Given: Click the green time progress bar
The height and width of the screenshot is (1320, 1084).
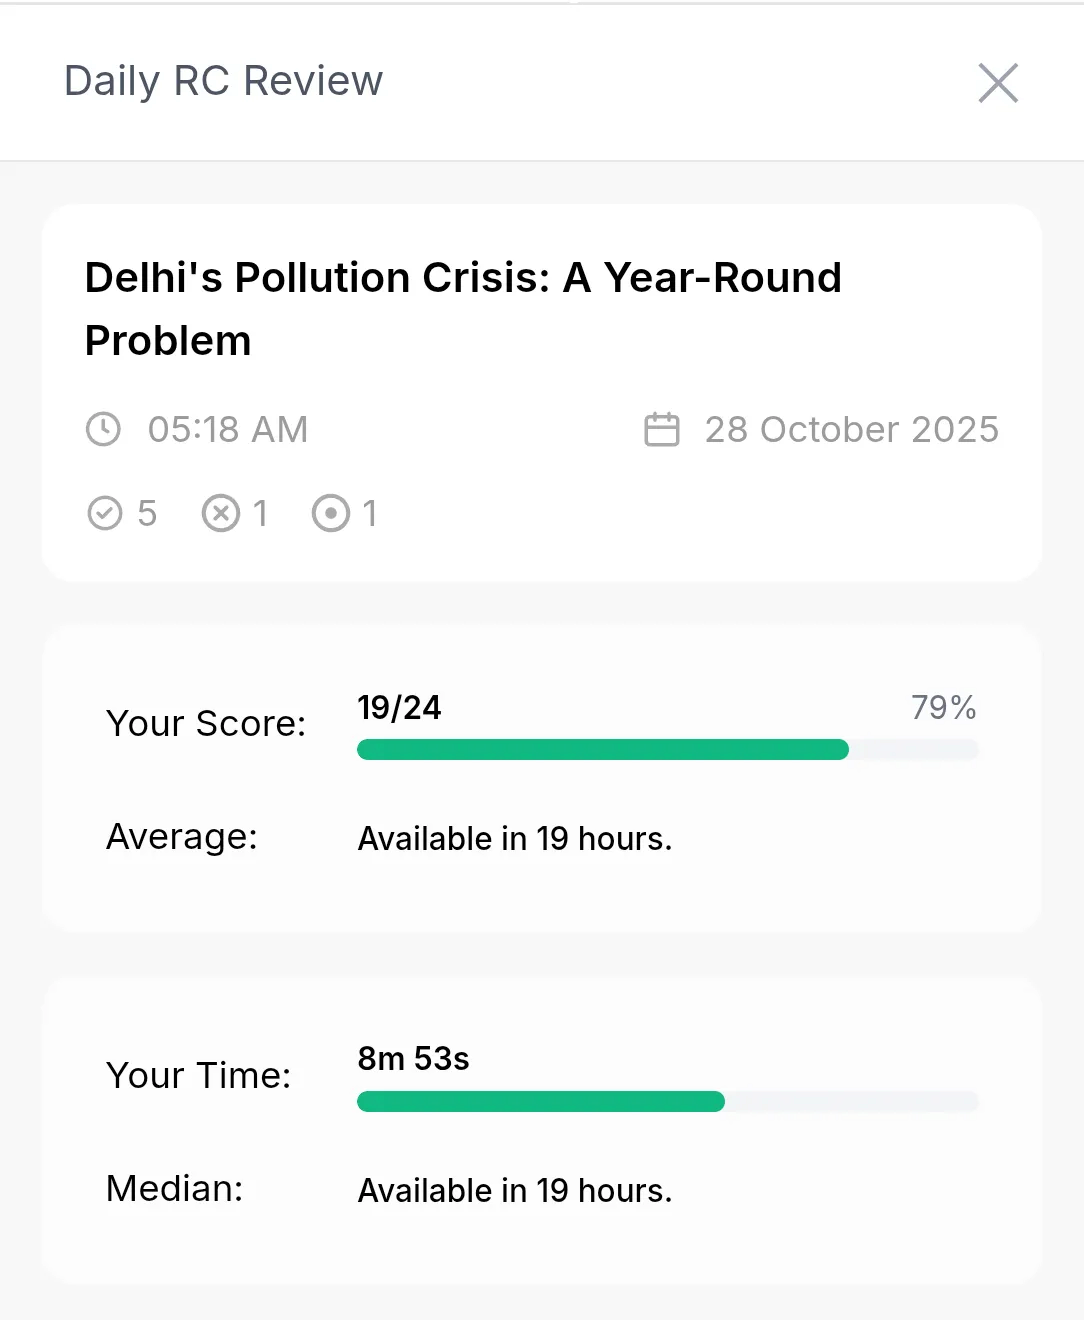Looking at the screenshot, I should (541, 1101).
